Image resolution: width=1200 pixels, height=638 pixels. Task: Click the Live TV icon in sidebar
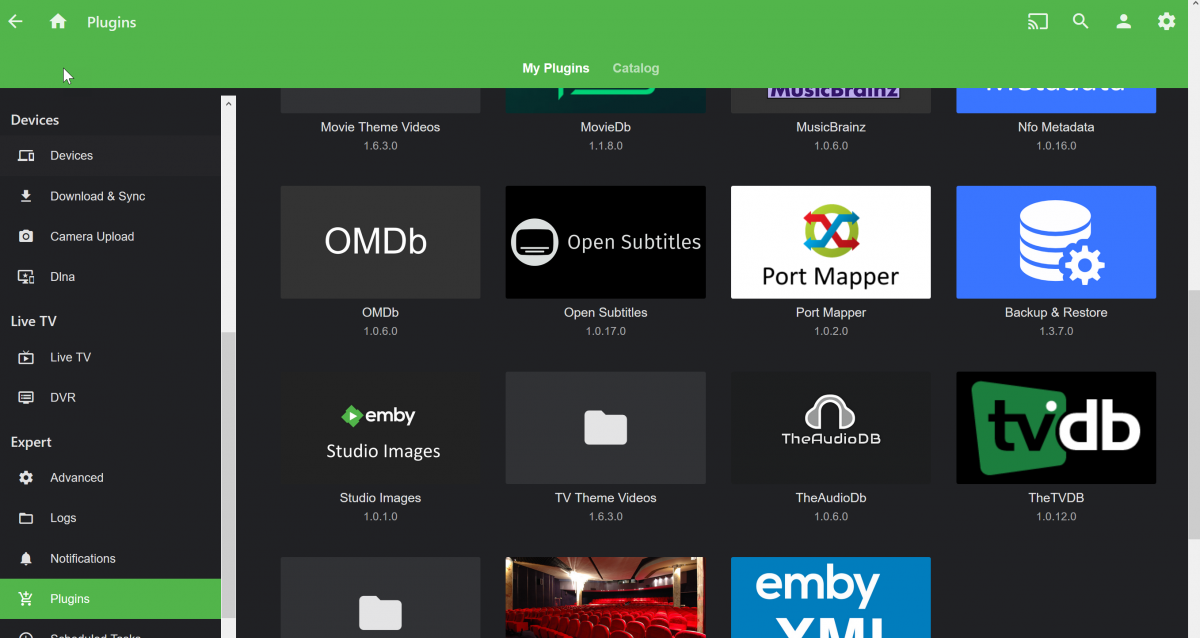(x=27, y=357)
